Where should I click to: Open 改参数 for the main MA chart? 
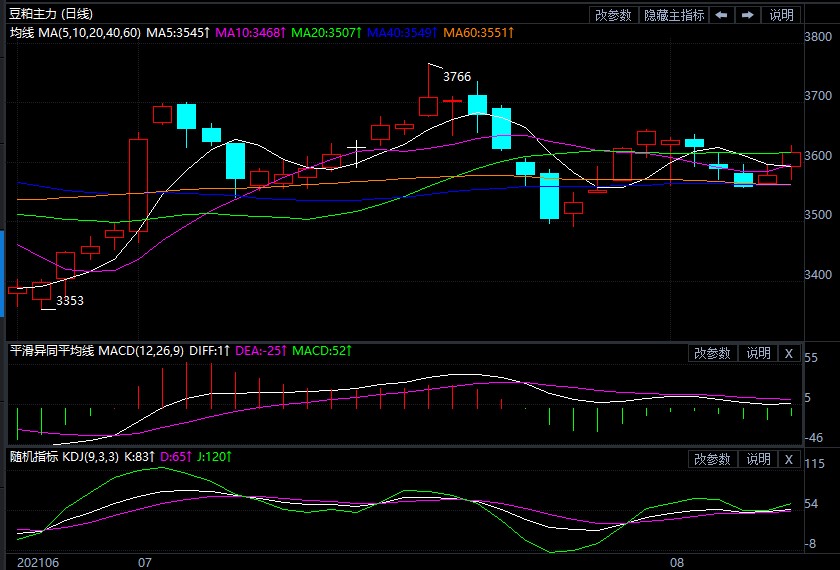(x=613, y=15)
